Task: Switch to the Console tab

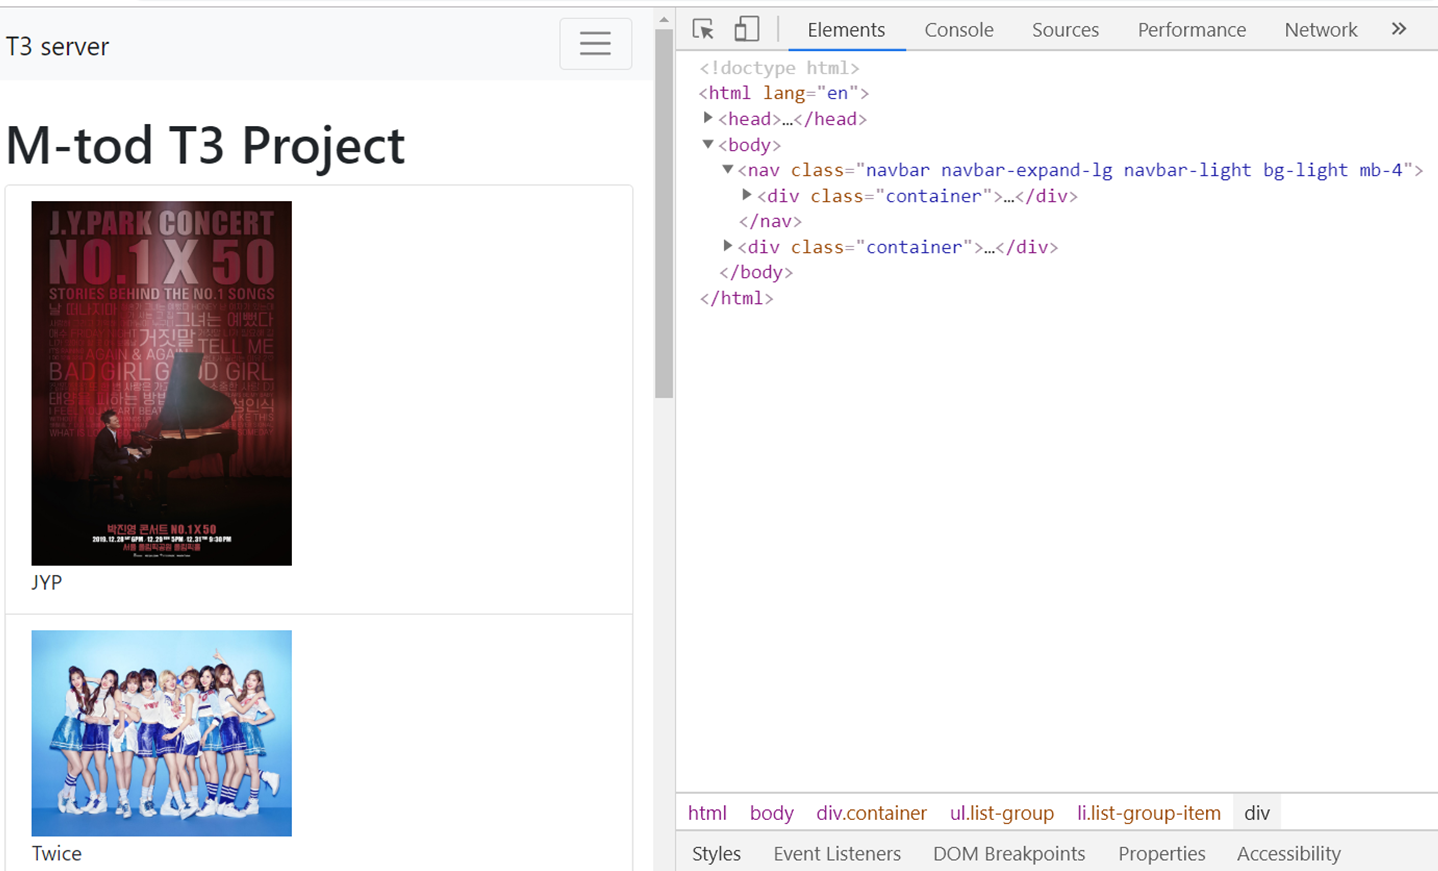Action: (x=959, y=30)
